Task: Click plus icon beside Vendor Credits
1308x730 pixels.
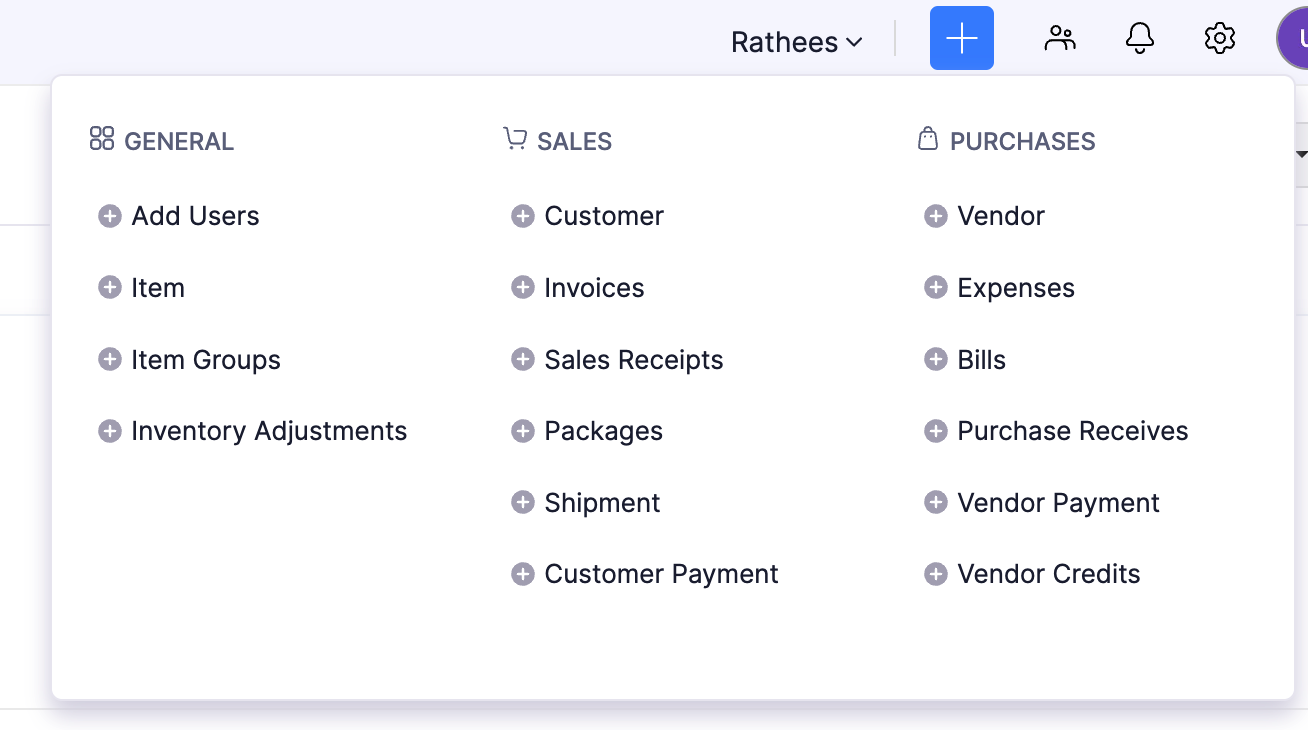Action: pos(935,574)
